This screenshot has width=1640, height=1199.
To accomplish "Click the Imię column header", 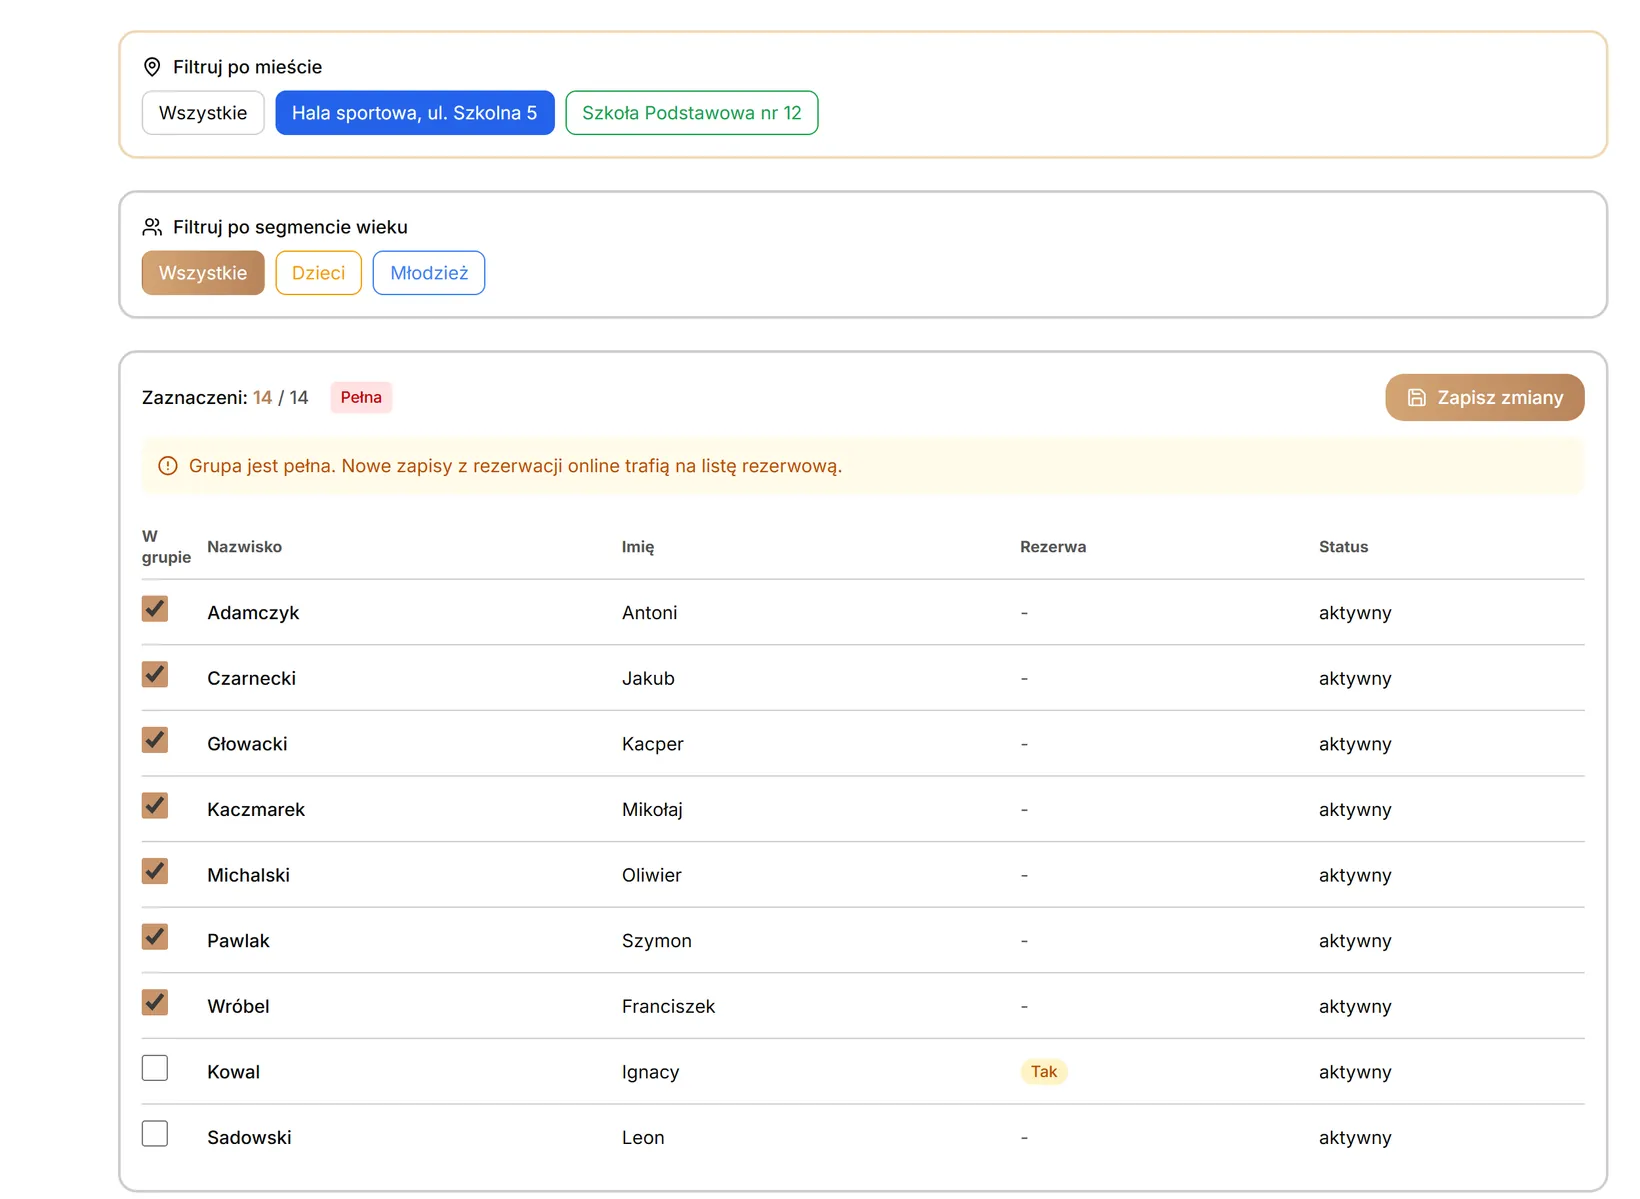I will point(638,547).
